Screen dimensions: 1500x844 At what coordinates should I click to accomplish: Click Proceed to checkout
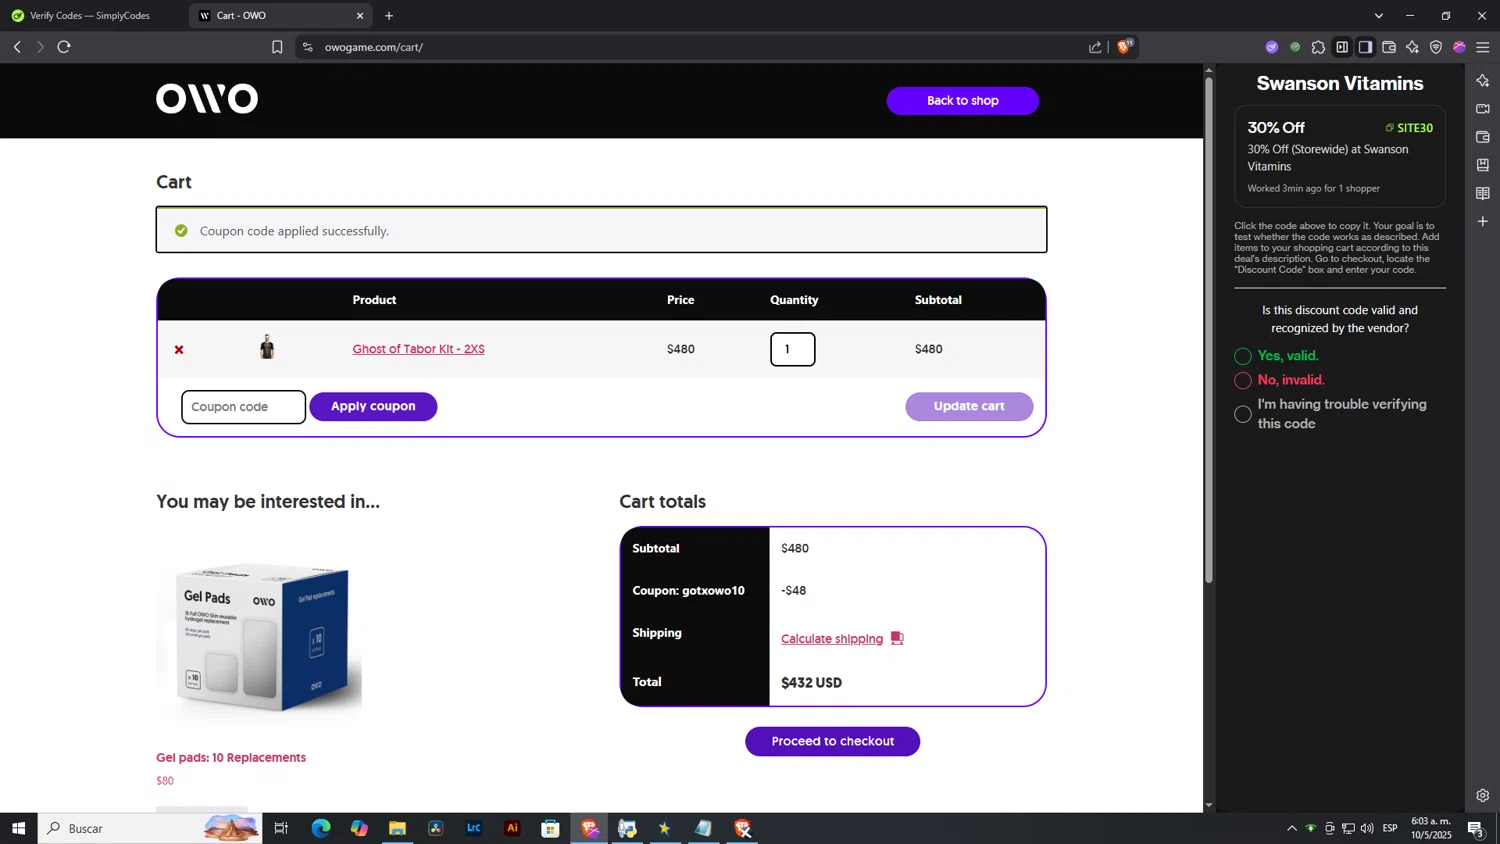point(832,741)
